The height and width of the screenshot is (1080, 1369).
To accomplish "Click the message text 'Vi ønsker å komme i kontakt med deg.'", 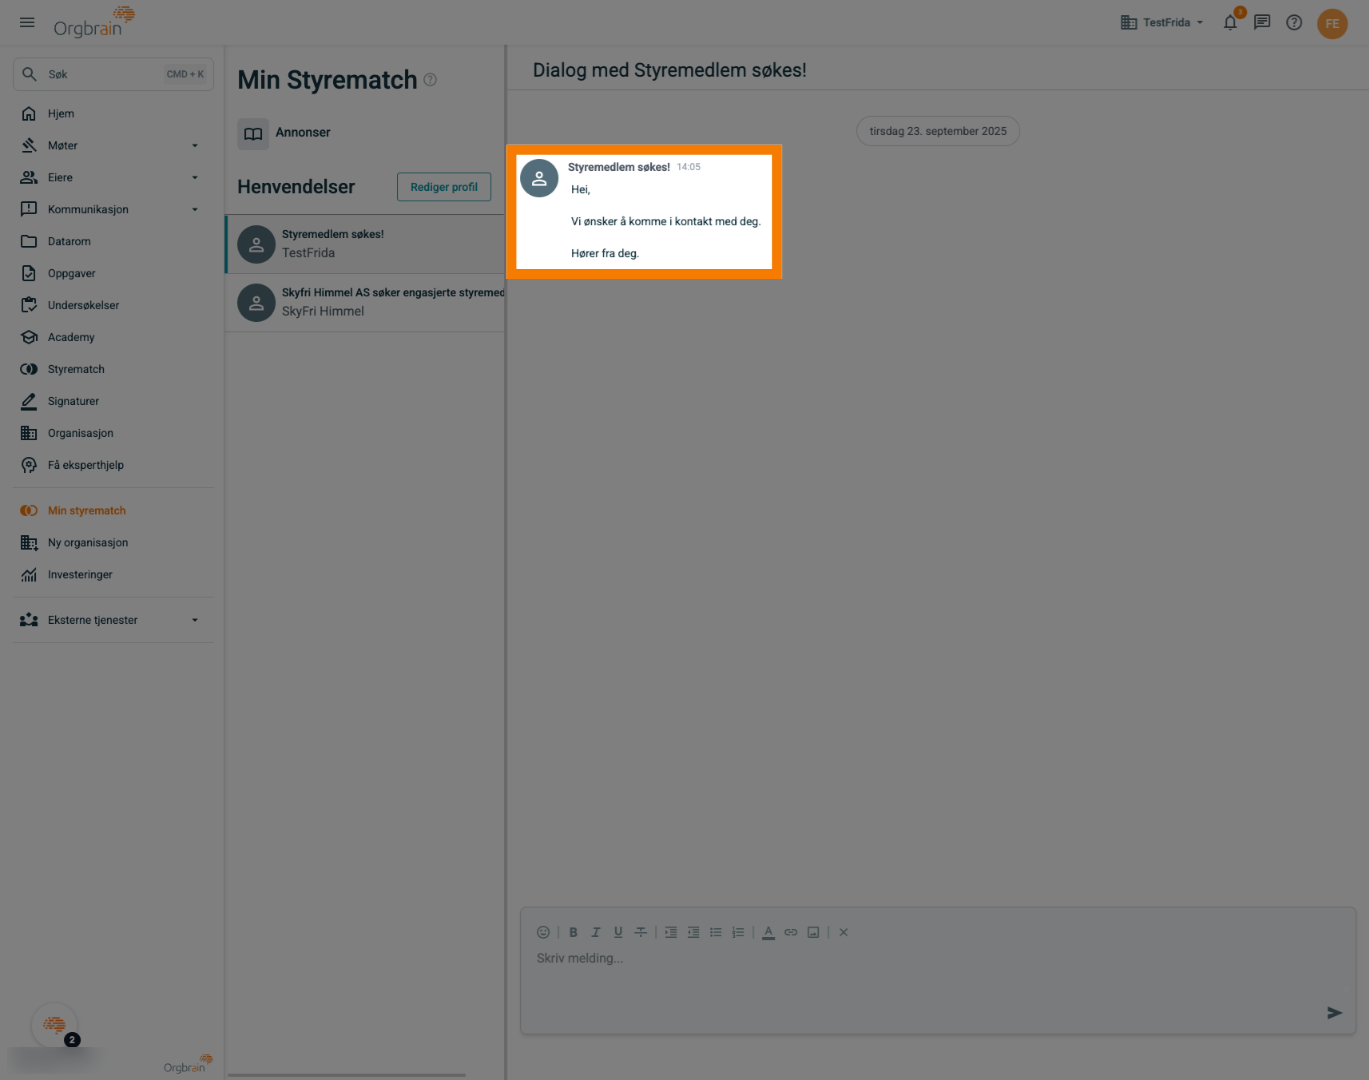I will point(666,222).
